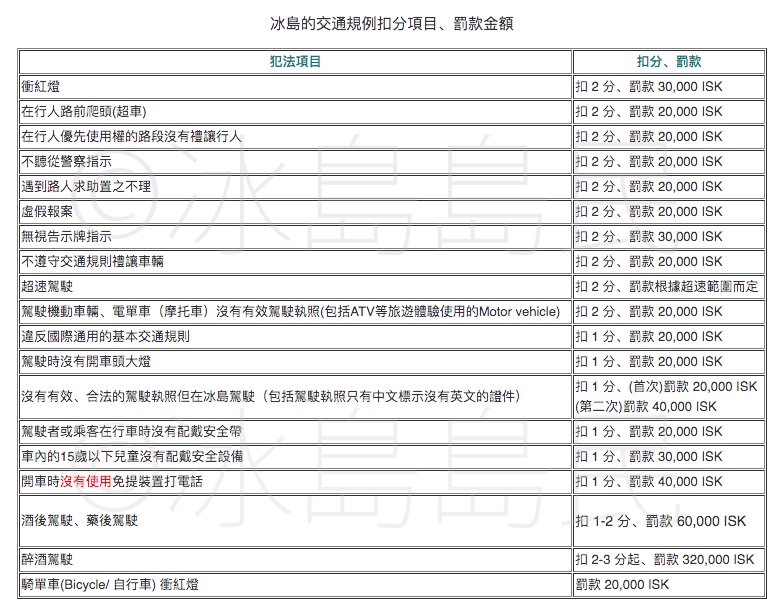This screenshot has width=784, height=603.
Task: Select the penalty for 不聽從警察指示
Action: (x=668, y=162)
